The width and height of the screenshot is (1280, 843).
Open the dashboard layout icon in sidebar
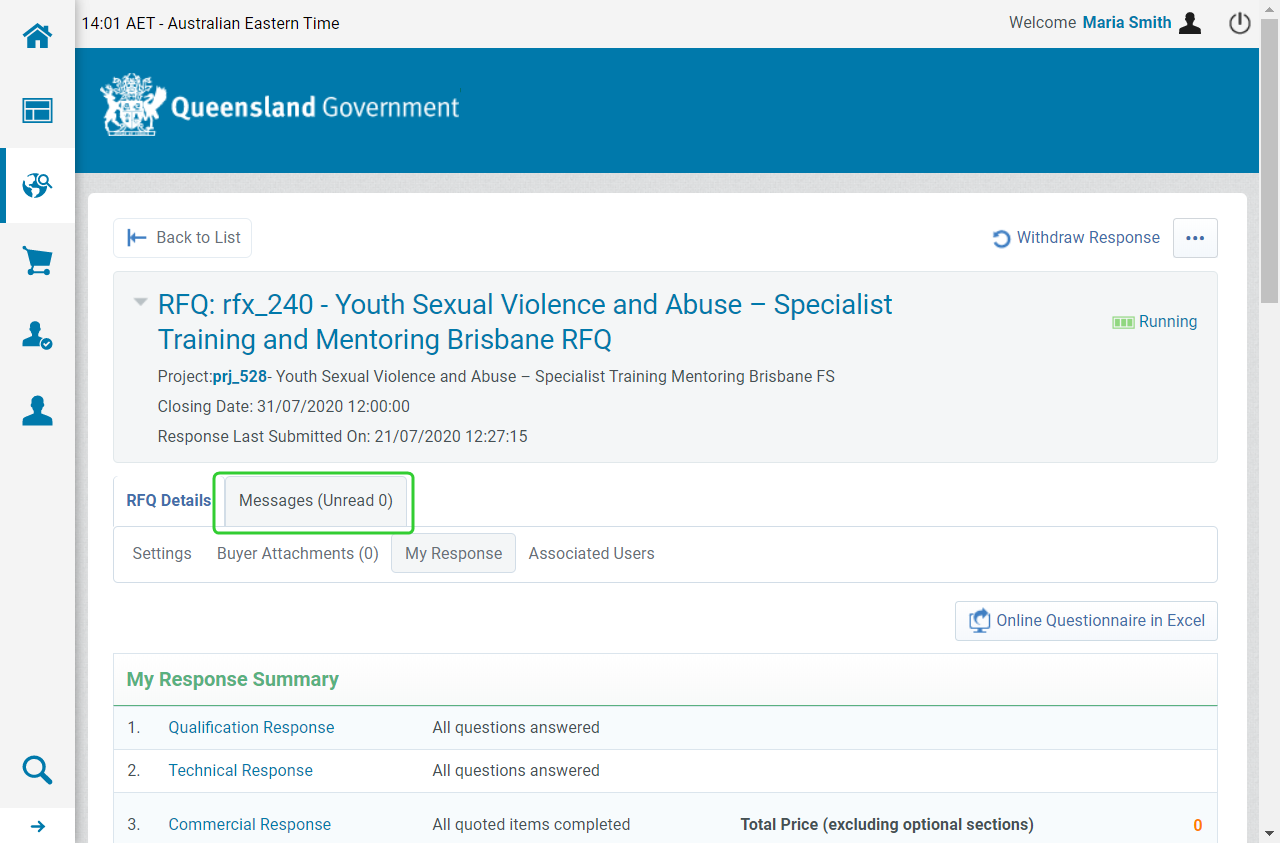point(37,111)
